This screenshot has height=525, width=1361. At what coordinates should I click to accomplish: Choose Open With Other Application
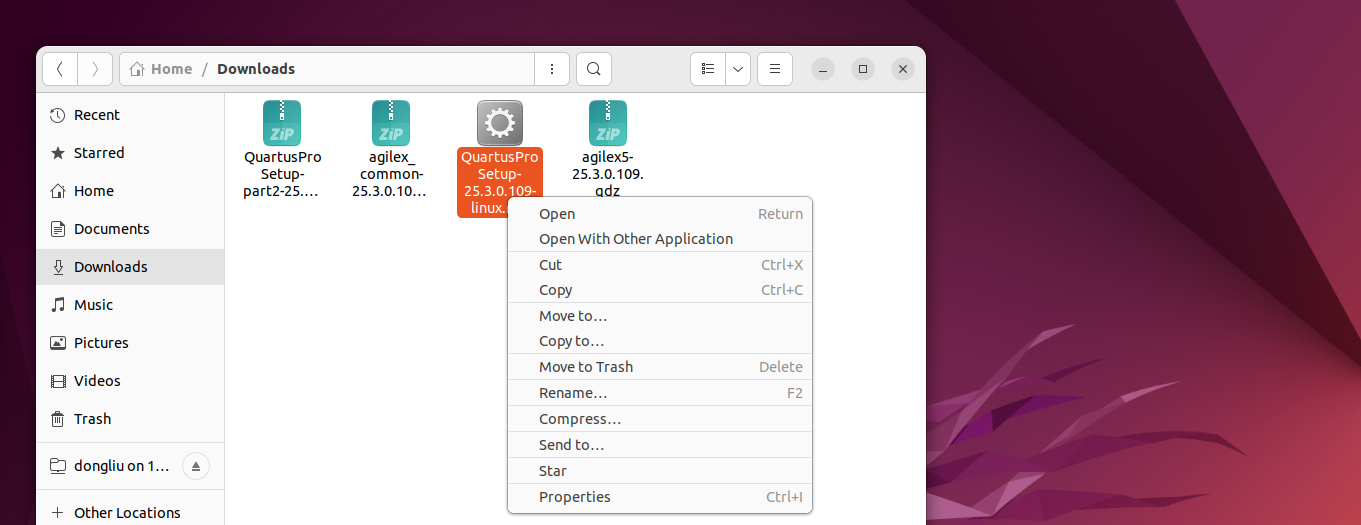[660, 239]
